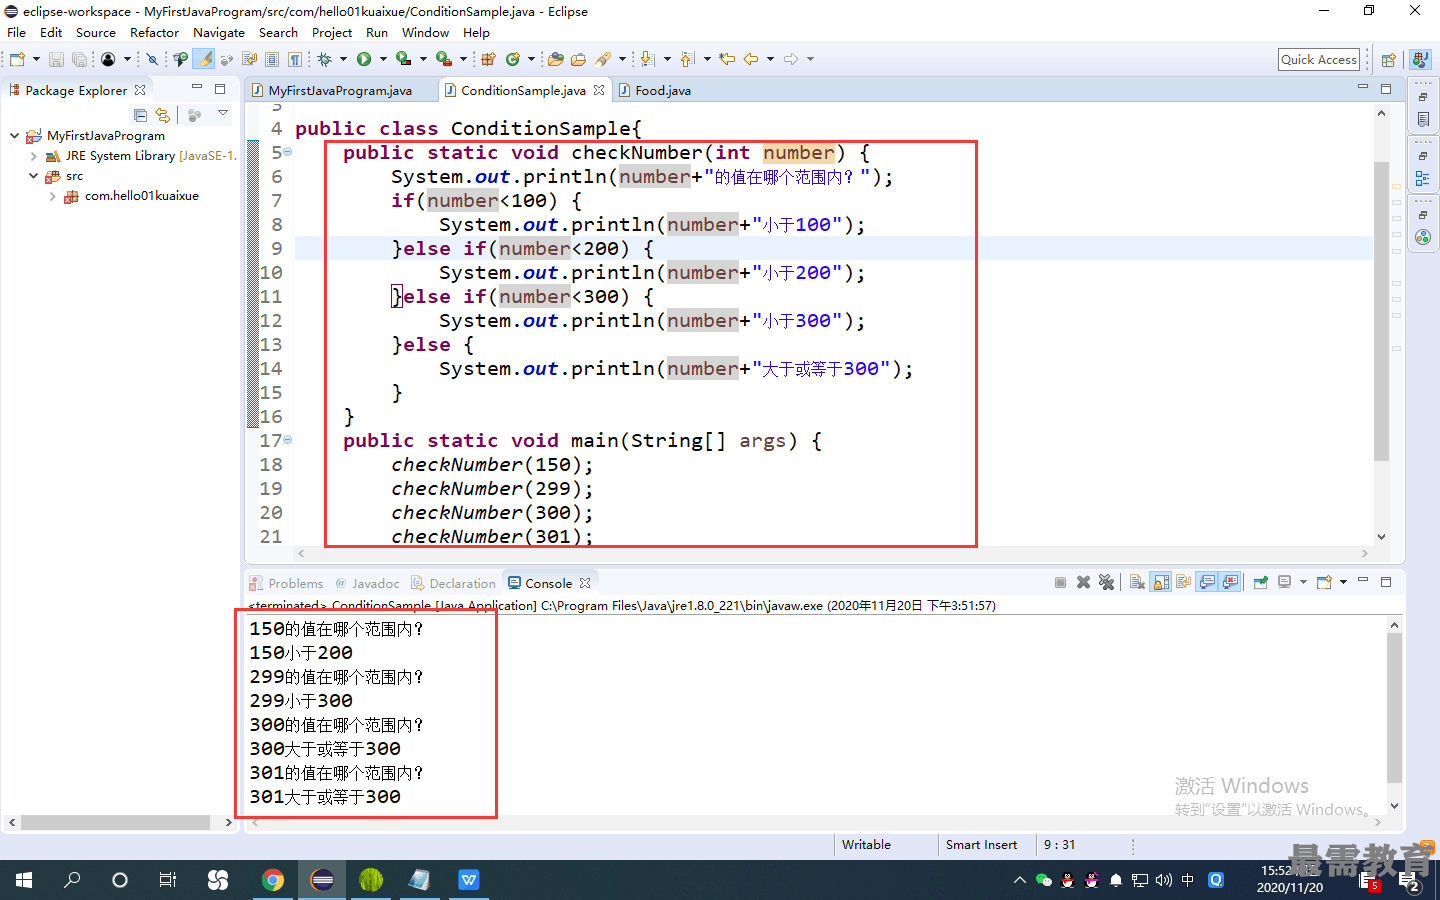Click the Terminate console button icon
The height and width of the screenshot is (900, 1440).
(1060, 582)
